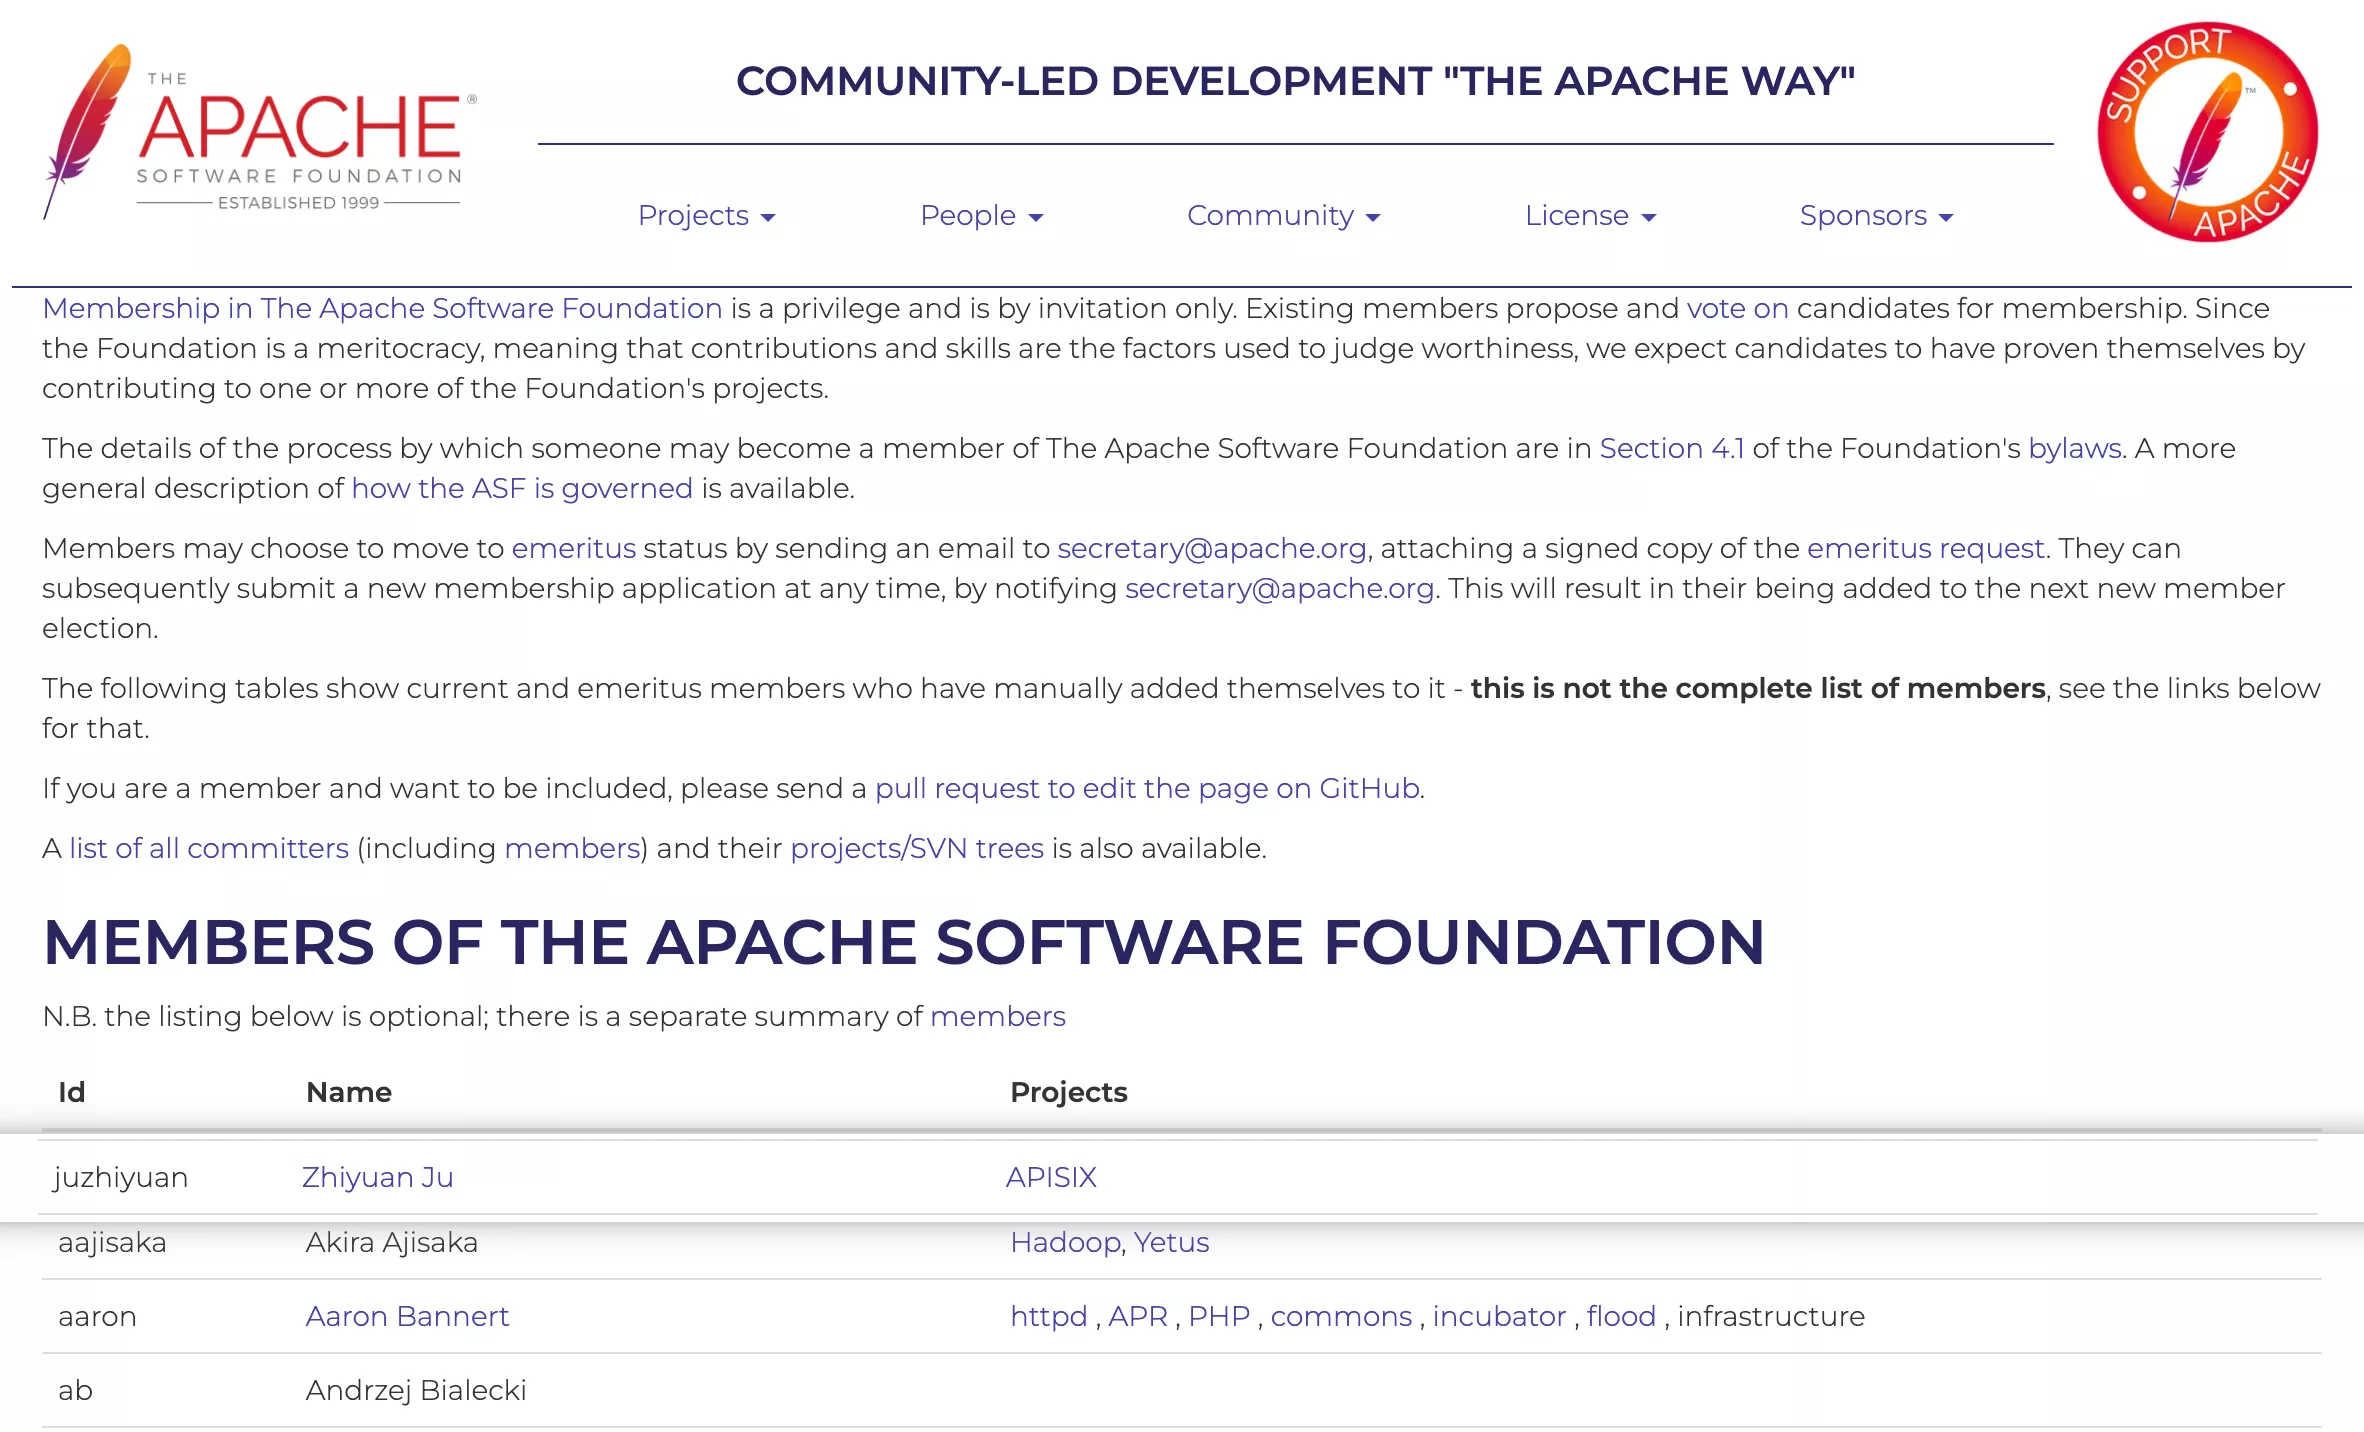Open the httpd project link

coord(1048,1316)
